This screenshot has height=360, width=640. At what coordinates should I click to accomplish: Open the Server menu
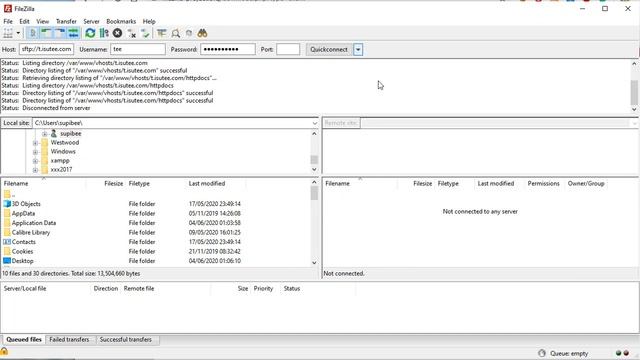click(x=91, y=21)
